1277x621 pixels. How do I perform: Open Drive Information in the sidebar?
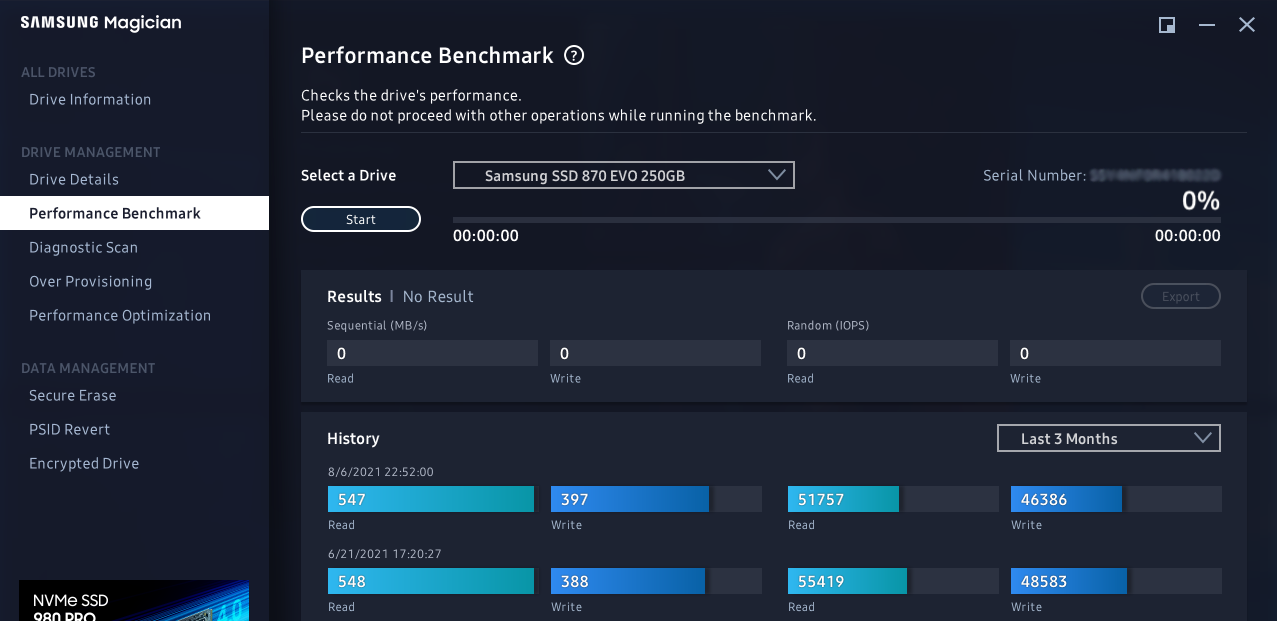(90, 99)
